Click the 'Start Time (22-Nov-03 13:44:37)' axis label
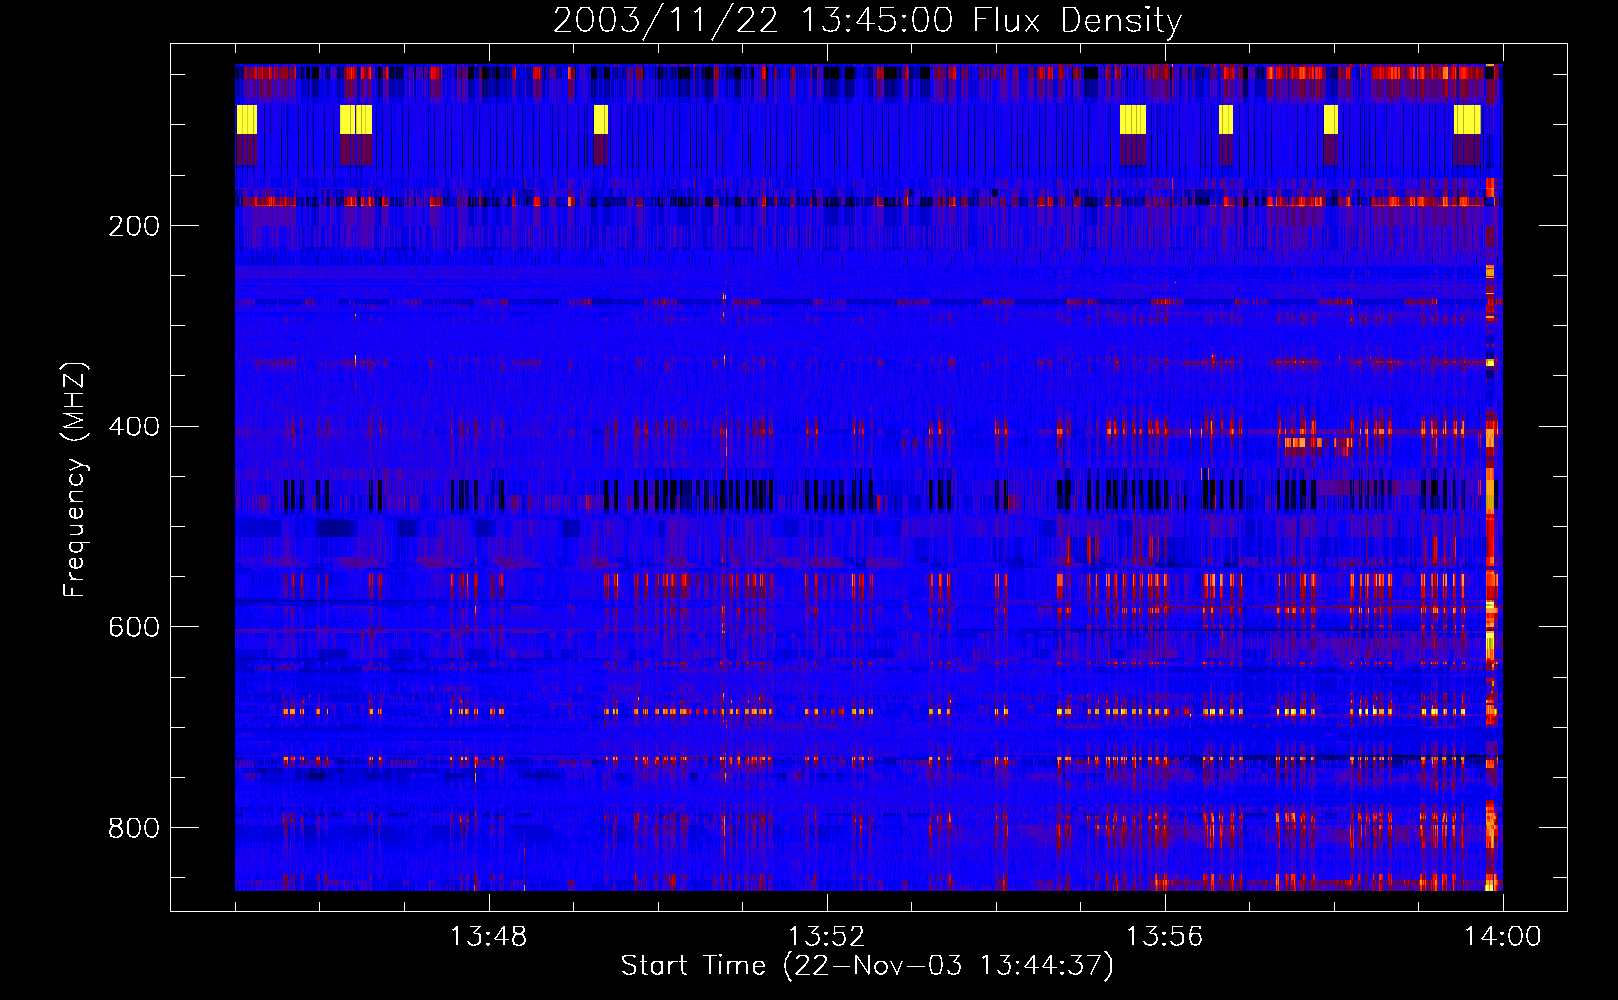The width and height of the screenshot is (1618, 1000). (x=867, y=966)
